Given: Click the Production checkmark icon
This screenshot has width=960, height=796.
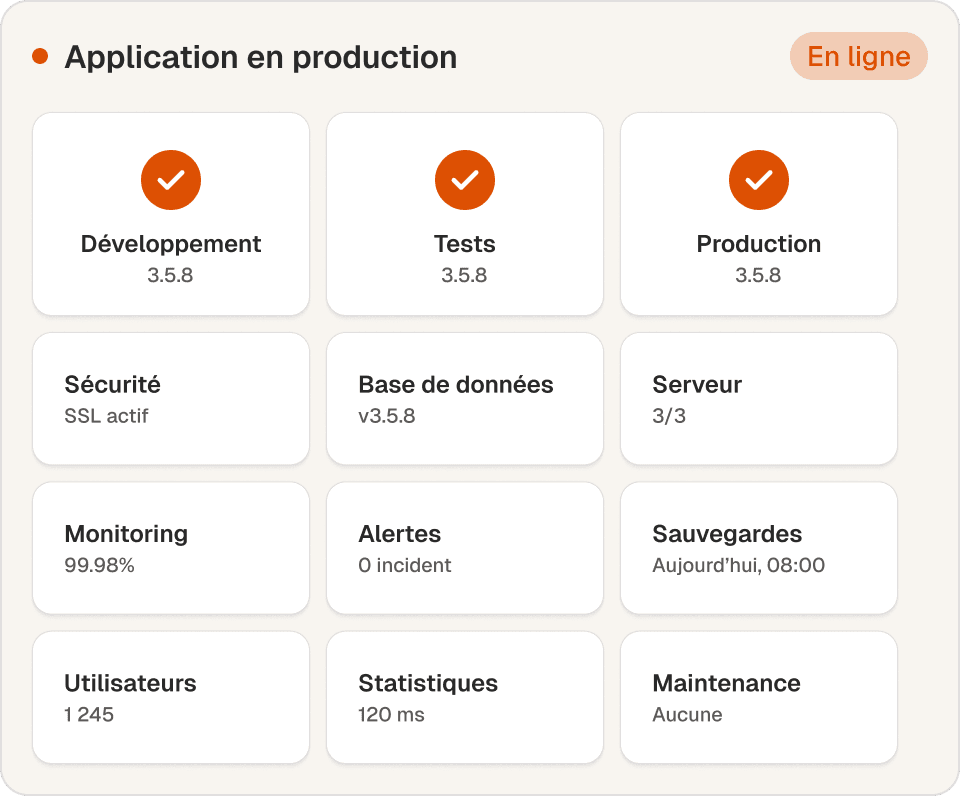Looking at the screenshot, I should (759, 180).
